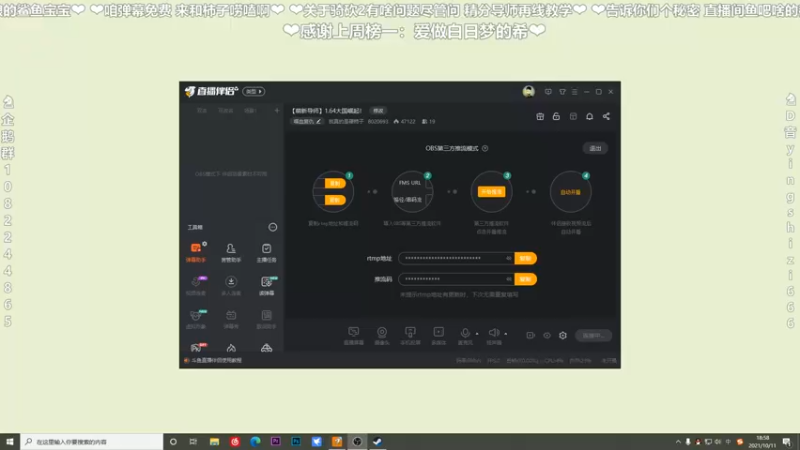This screenshot has height=450, width=800.
Task: Expand microphone options with the small arrow
Action: point(477,334)
